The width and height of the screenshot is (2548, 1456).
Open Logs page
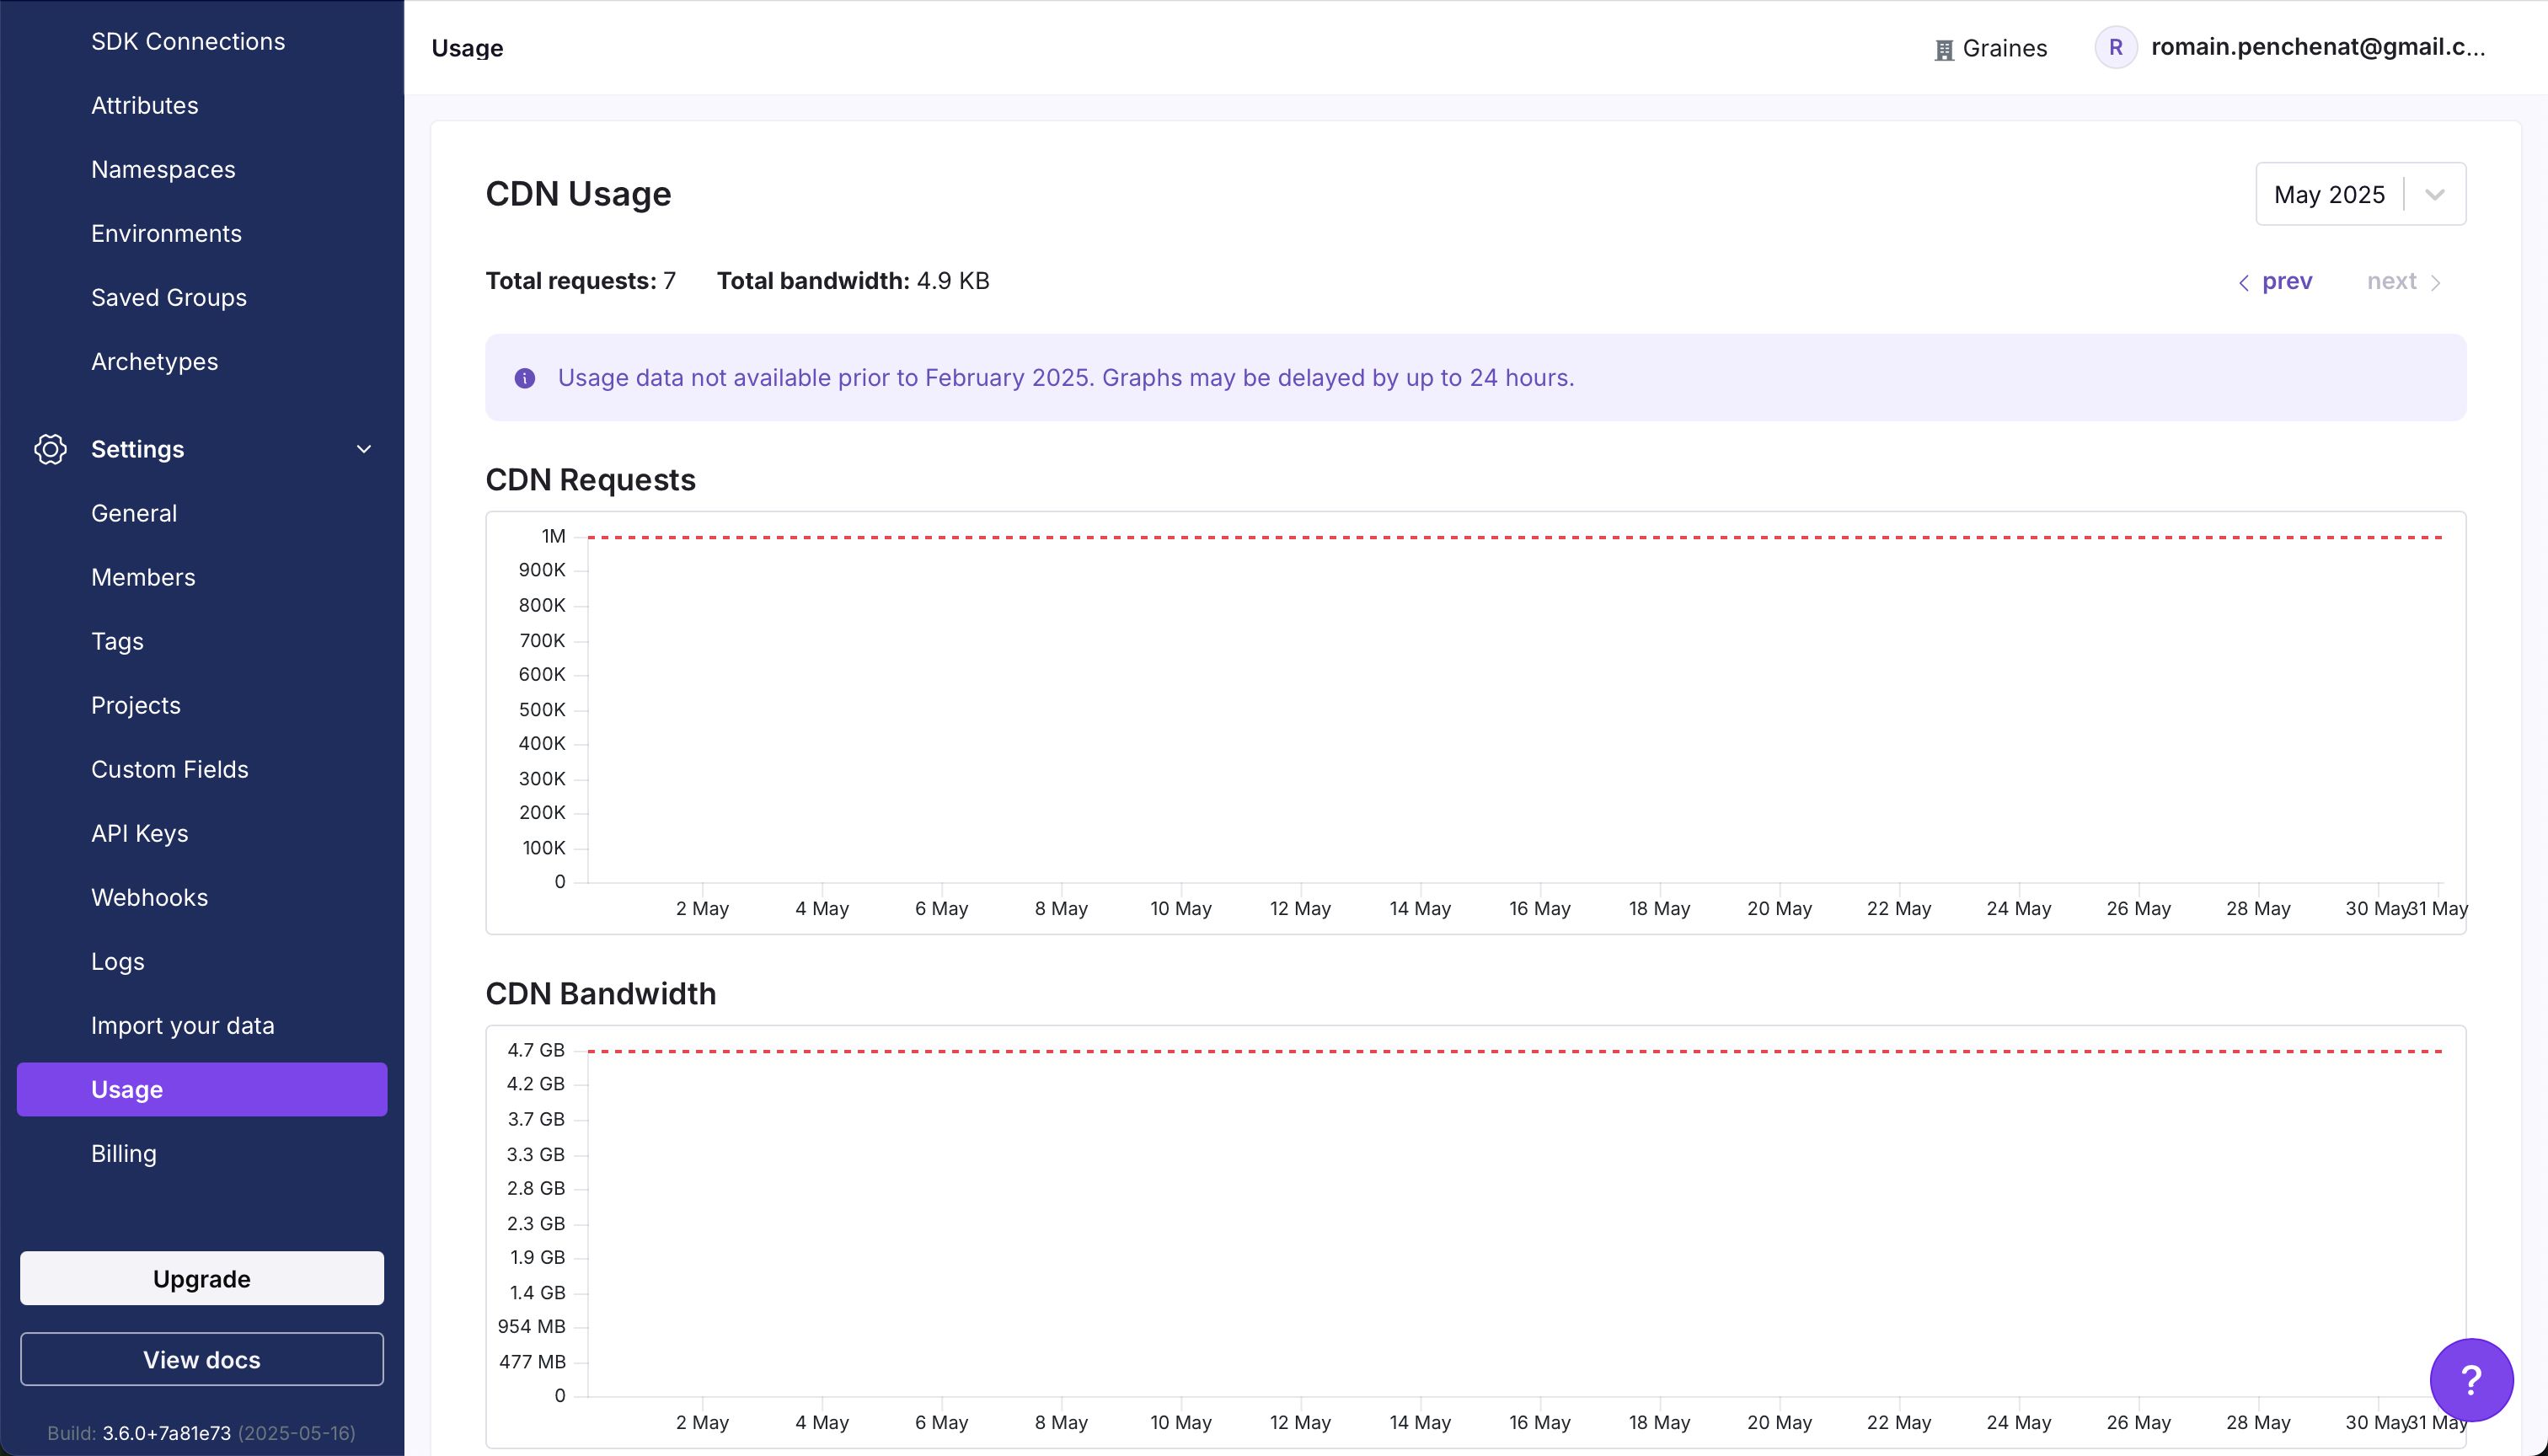pyautogui.click(x=118, y=961)
